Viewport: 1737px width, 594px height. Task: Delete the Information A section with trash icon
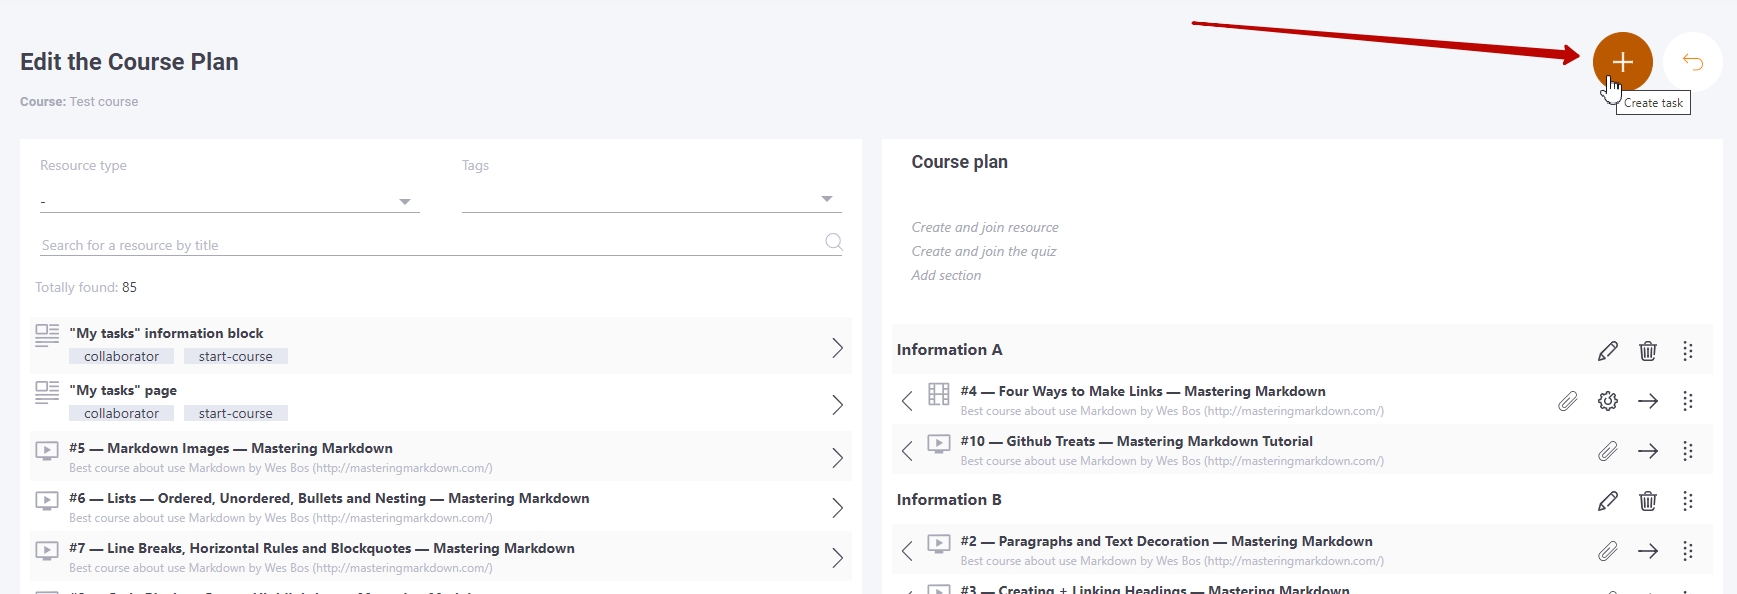[1648, 350]
